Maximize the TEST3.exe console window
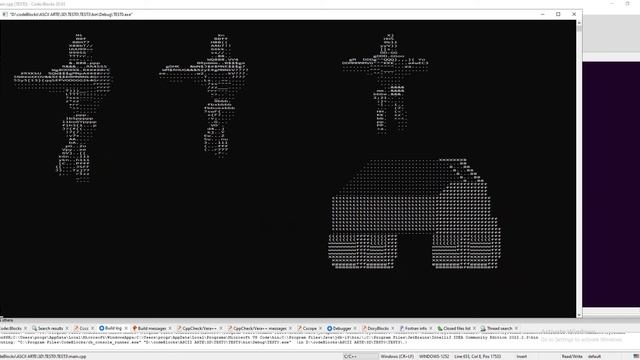This screenshot has width=640, height=360. coord(558,14)
